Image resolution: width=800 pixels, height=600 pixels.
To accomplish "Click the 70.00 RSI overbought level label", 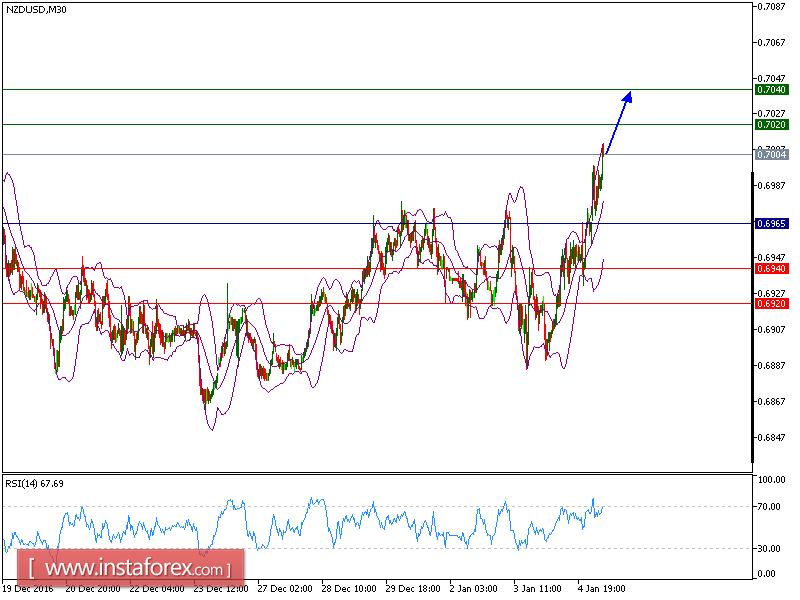I will click(x=770, y=507).
